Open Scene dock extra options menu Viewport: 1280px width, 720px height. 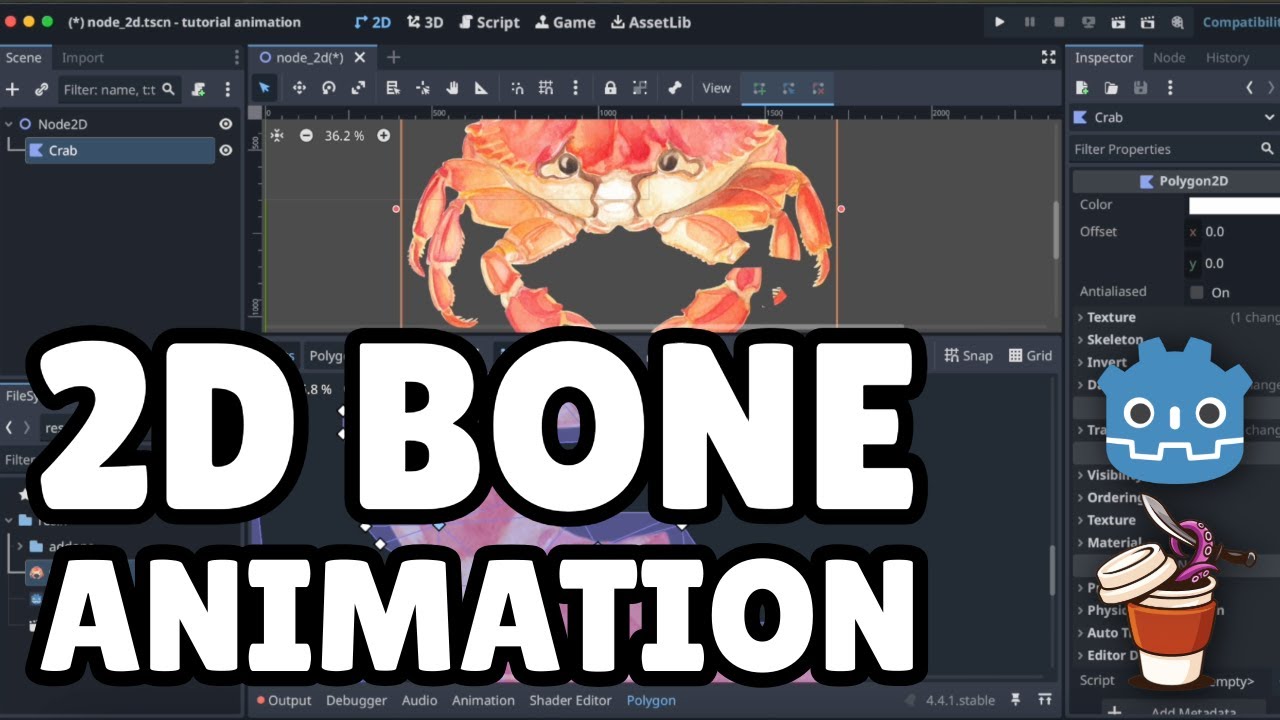(227, 89)
